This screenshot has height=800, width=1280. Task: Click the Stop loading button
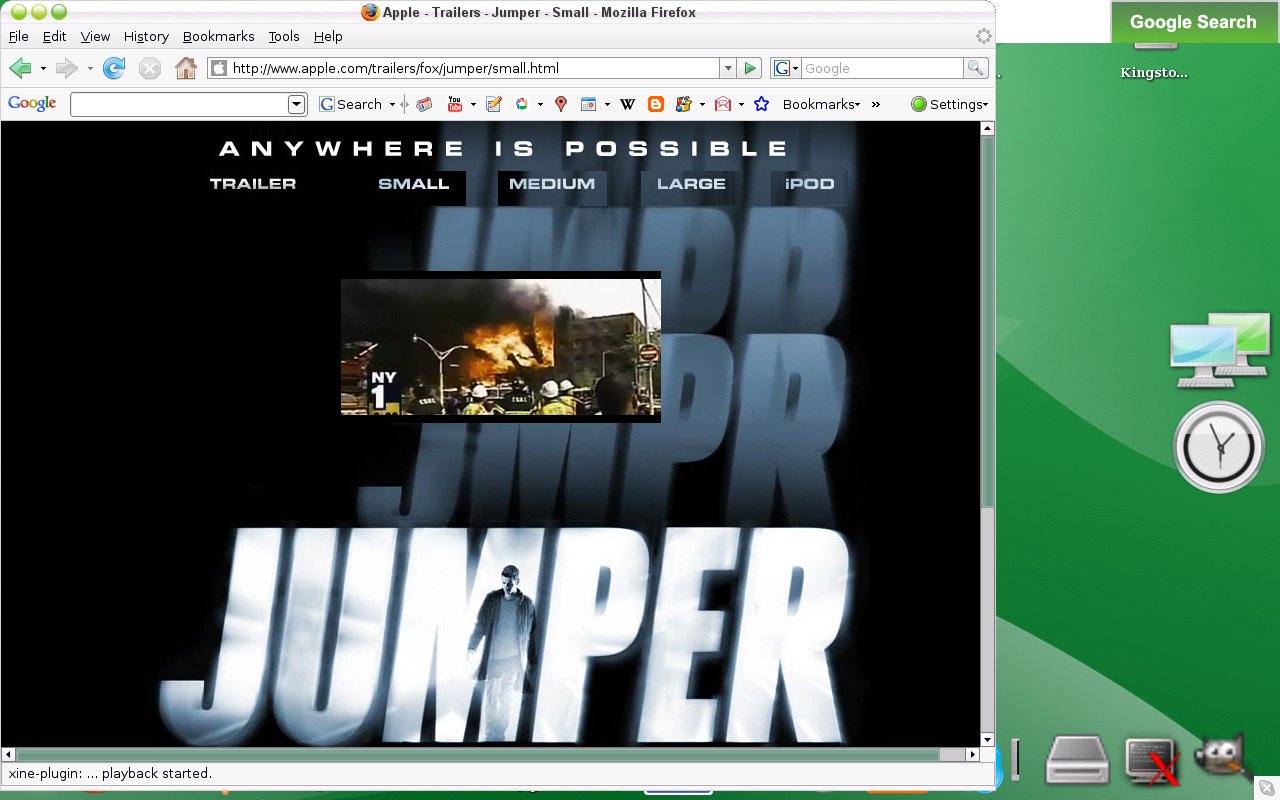150,68
